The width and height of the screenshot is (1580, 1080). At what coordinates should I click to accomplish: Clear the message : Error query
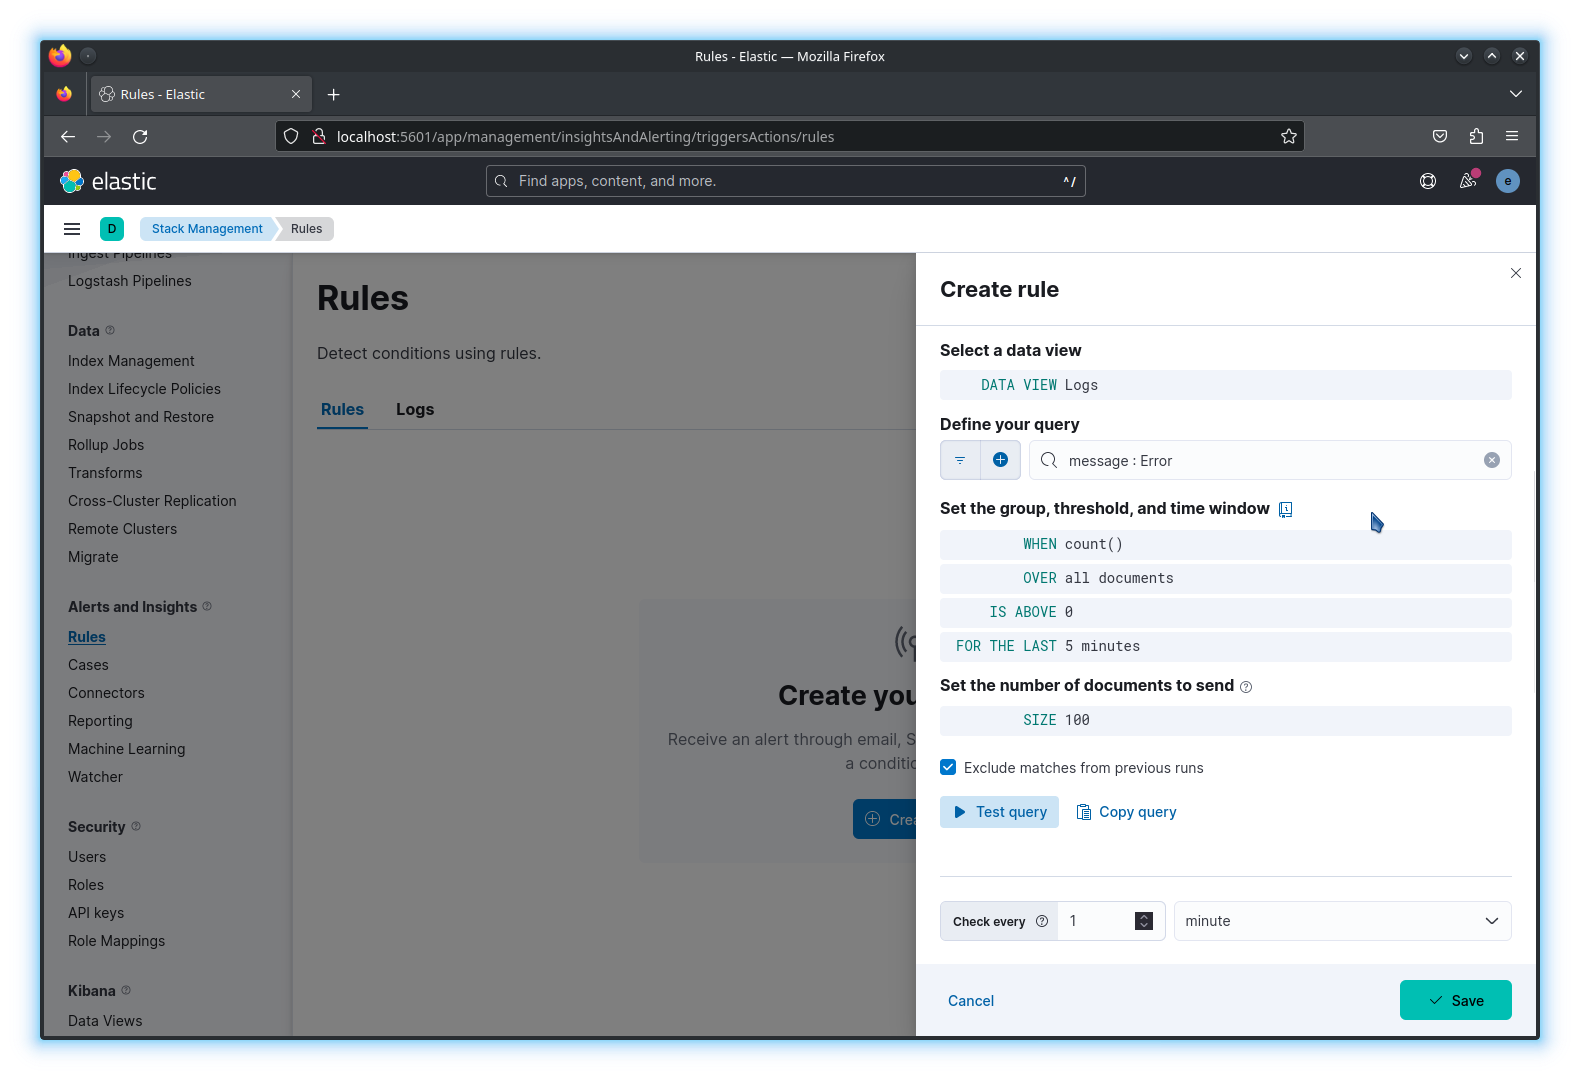1491,460
